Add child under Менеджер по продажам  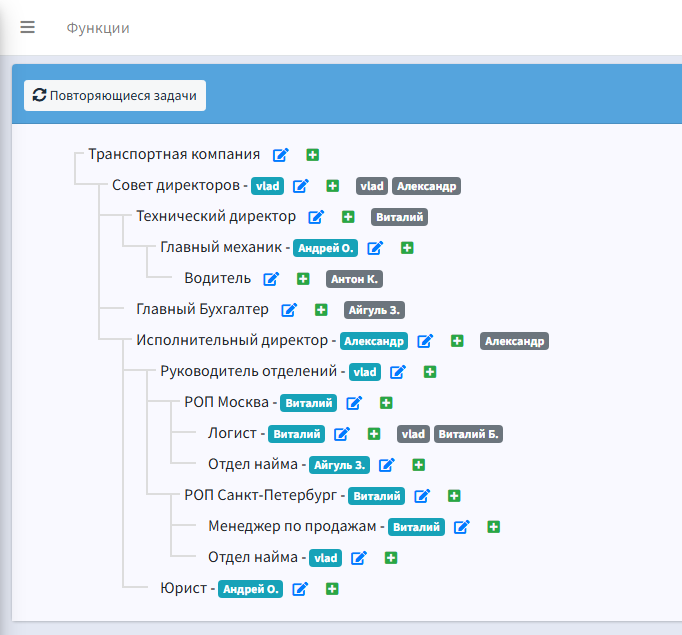point(493,527)
